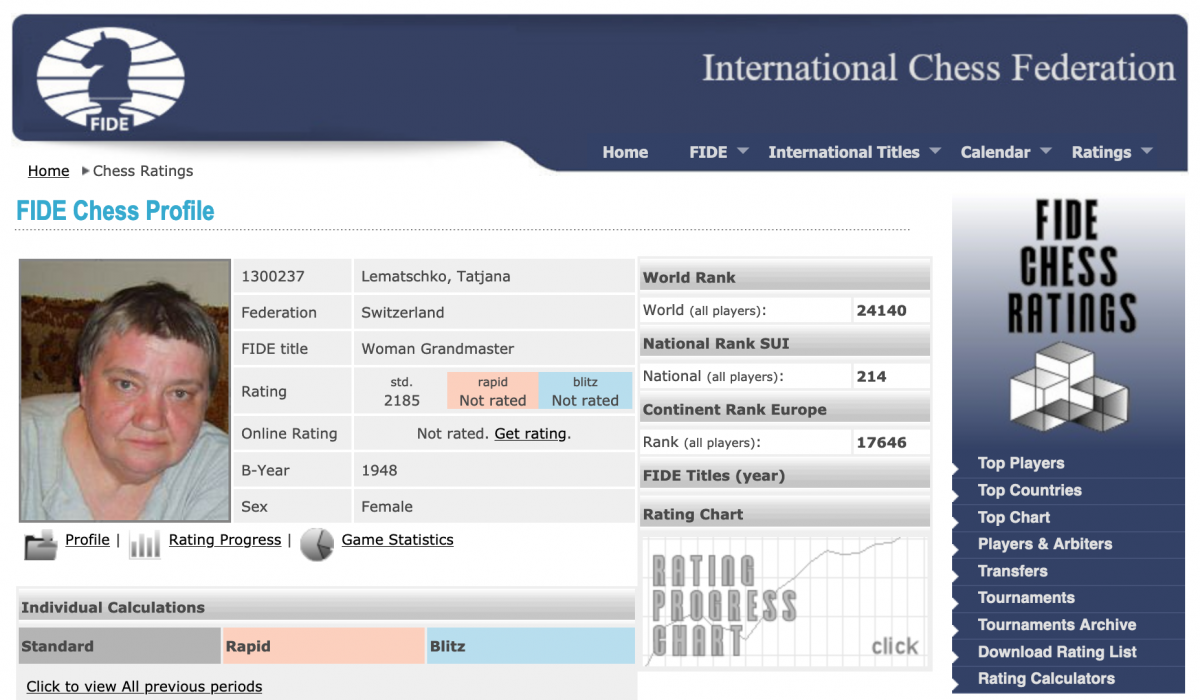Open the Rating Progress link
The image size is (1200, 700).
coord(225,540)
